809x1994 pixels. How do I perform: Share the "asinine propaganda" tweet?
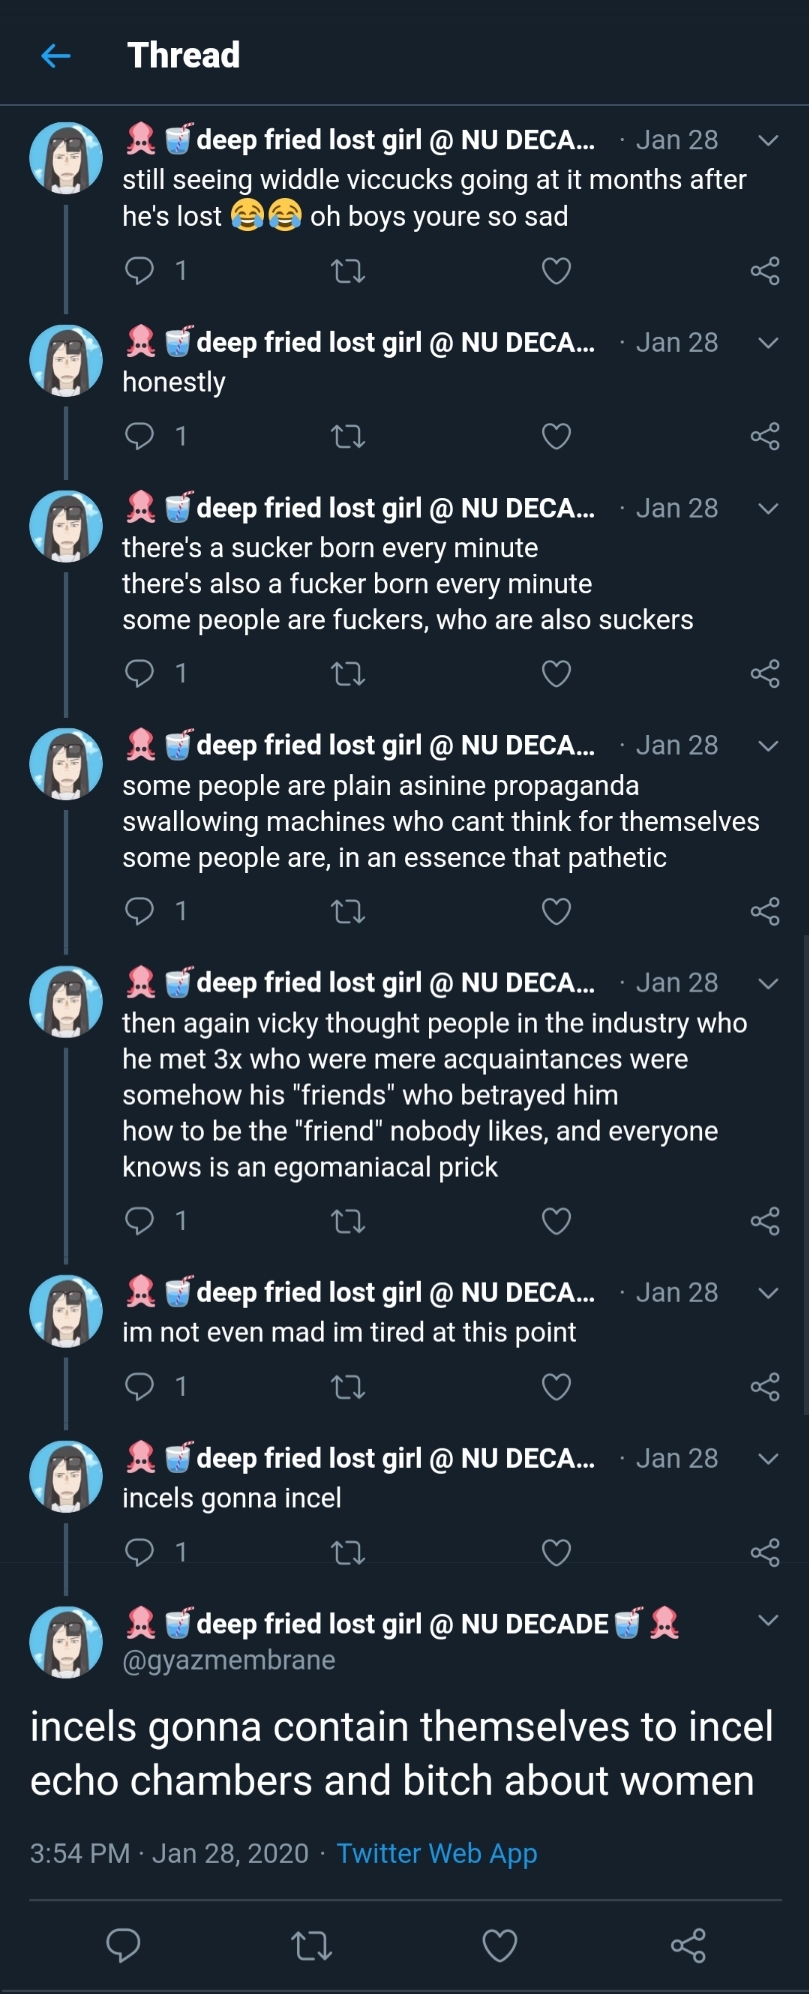click(x=765, y=911)
